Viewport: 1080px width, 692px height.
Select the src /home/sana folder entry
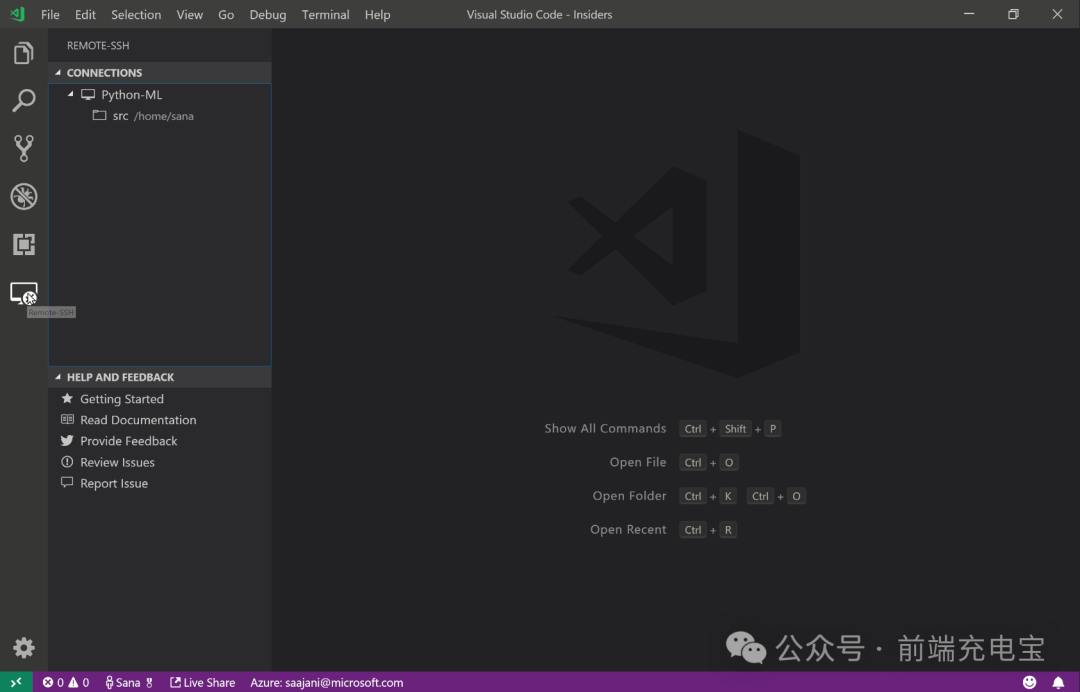[160, 116]
